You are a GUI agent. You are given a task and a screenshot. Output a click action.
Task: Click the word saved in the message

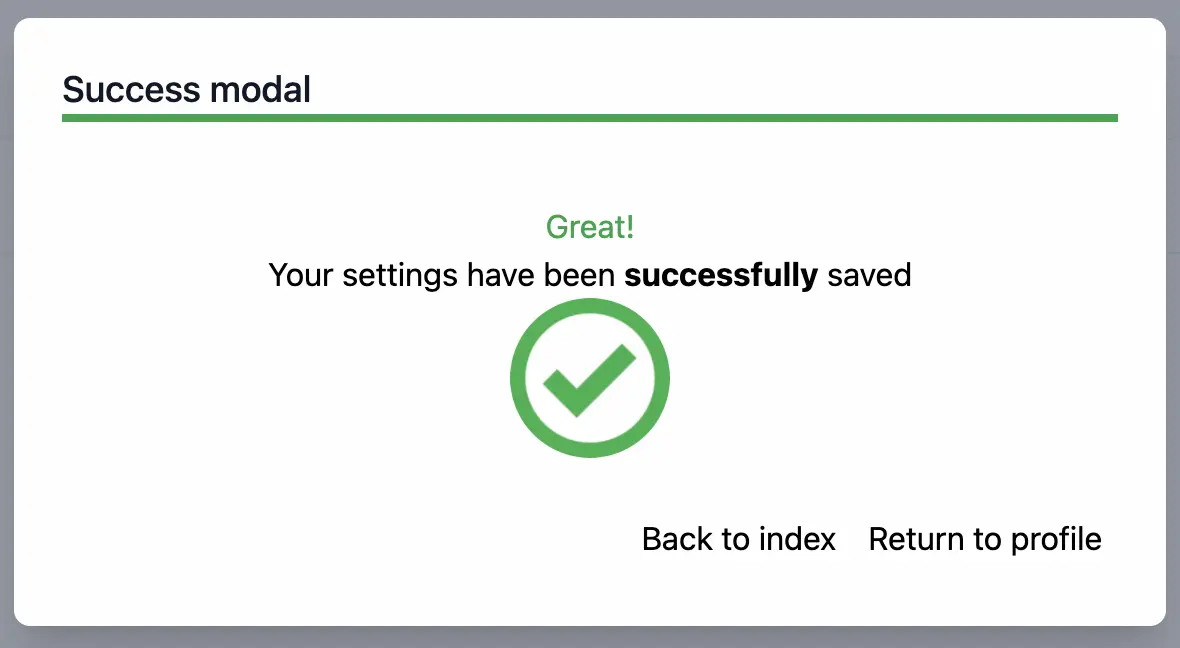(869, 274)
